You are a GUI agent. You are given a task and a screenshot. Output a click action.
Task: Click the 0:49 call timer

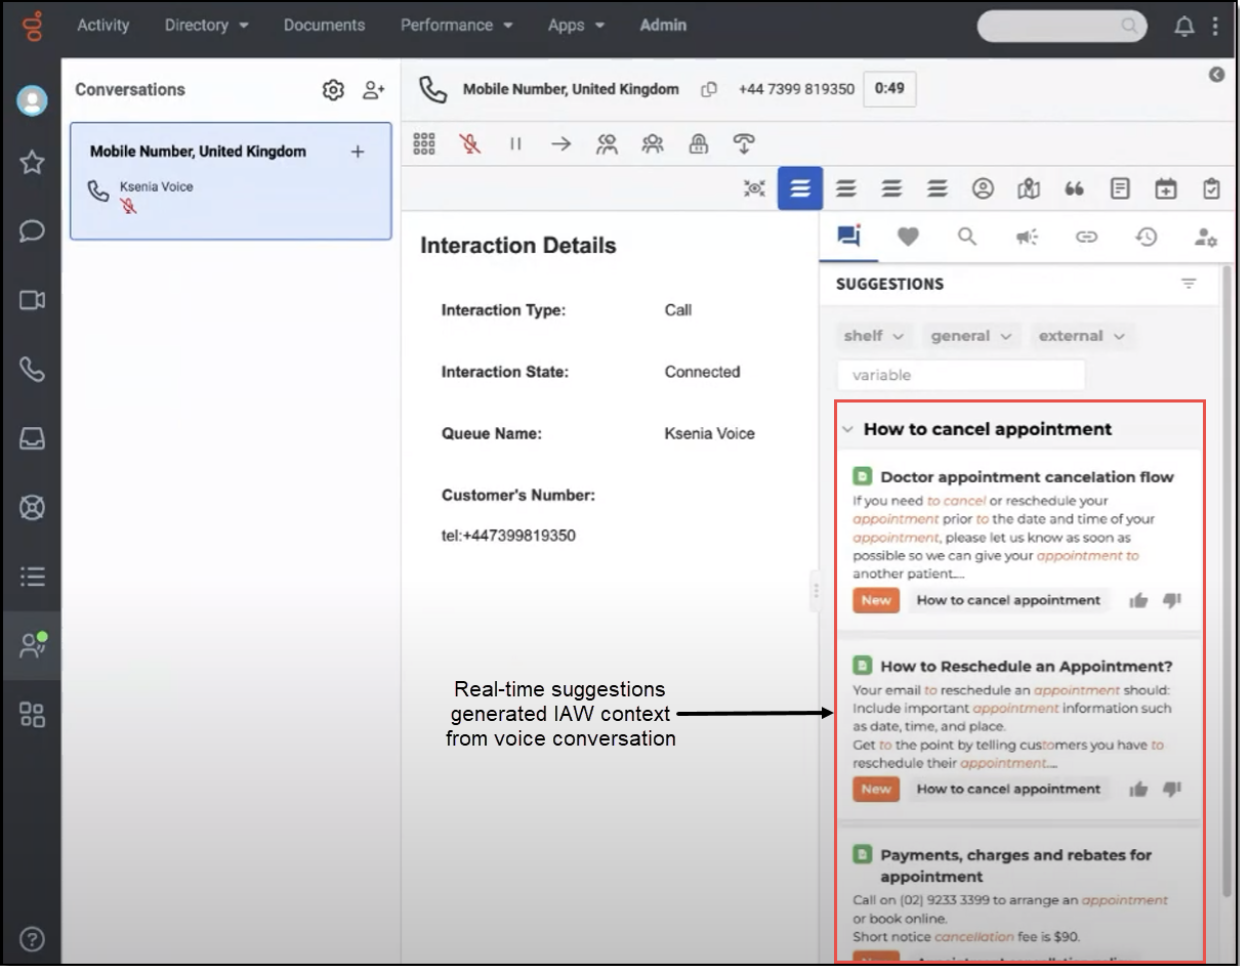tap(889, 88)
